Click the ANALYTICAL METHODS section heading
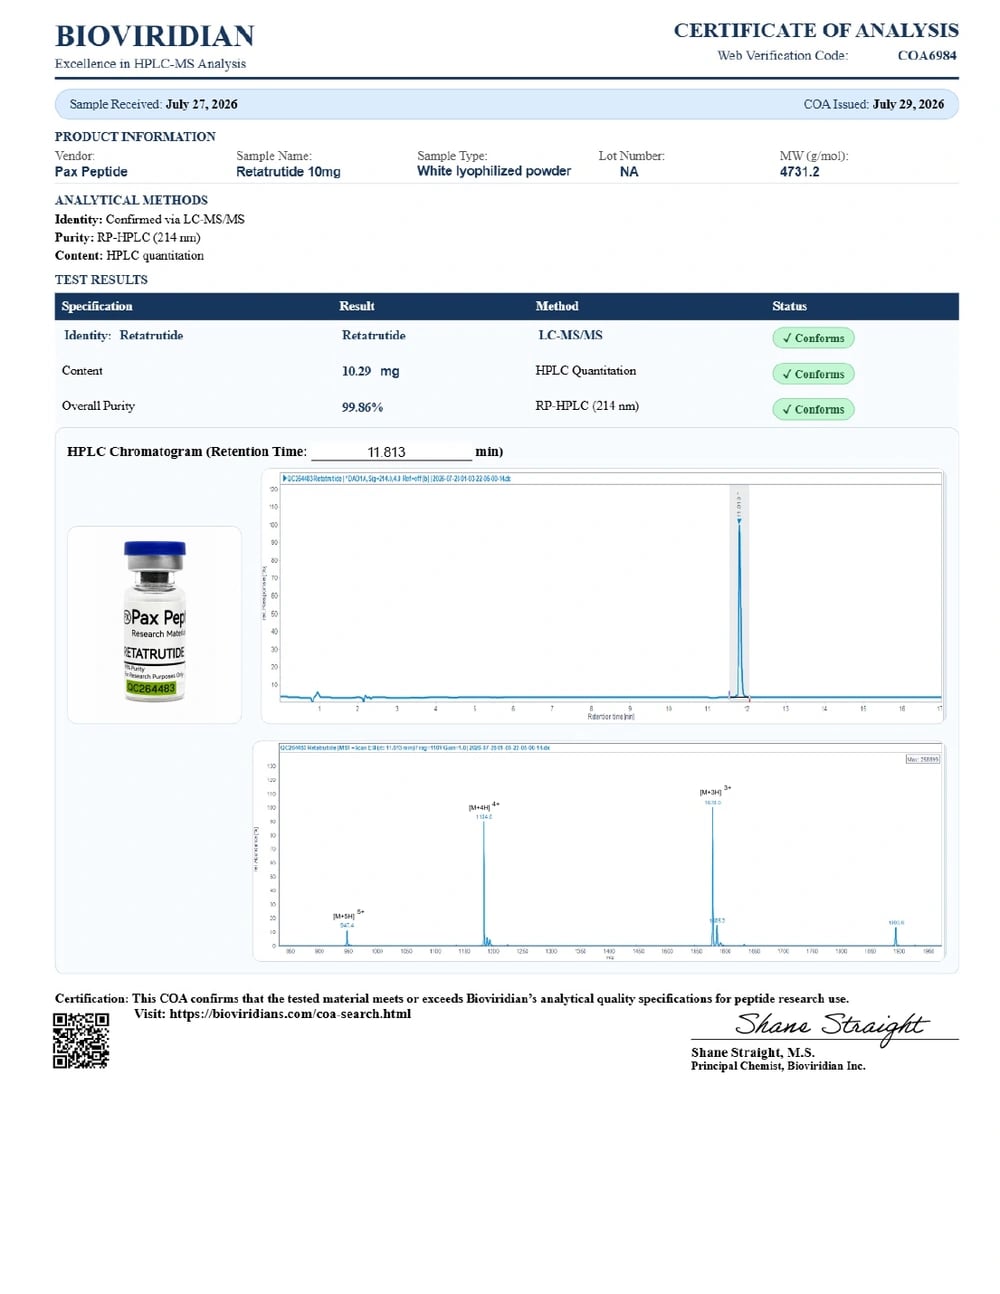The width and height of the screenshot is (1000, 1294). [131, 200]
